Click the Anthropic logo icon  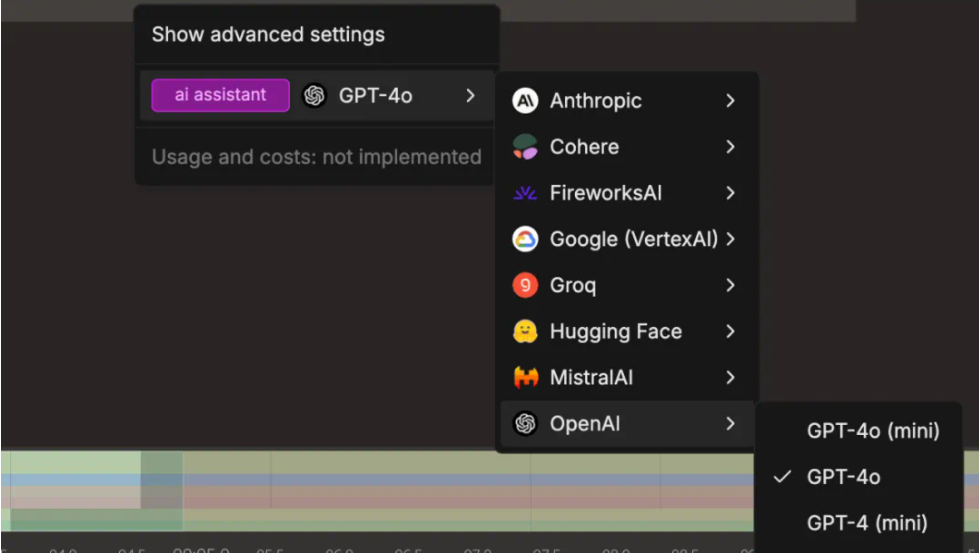[x=525, y=100]
